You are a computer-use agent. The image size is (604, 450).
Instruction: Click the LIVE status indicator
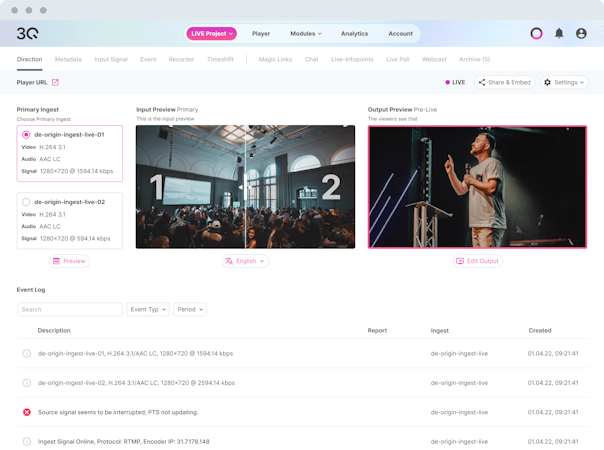[x=455, y=82]
